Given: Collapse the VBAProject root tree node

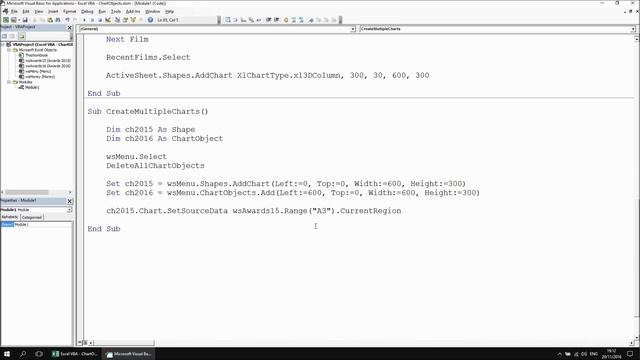Looking at the screenshot, I should point(3,44).
